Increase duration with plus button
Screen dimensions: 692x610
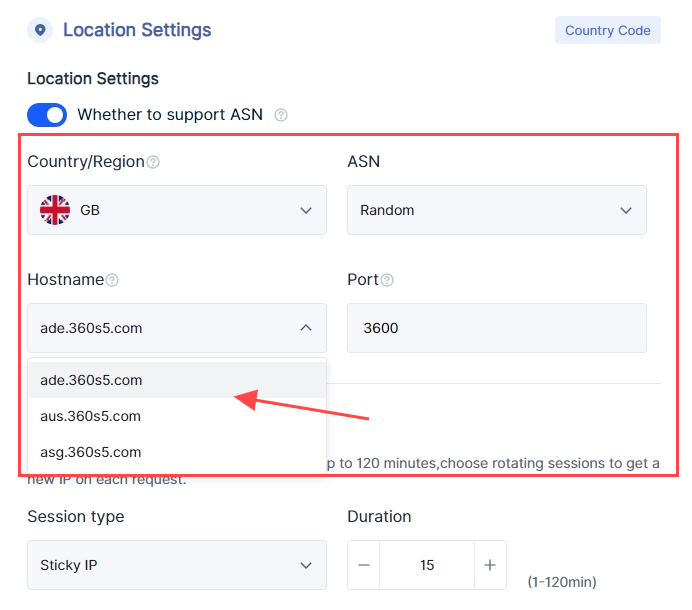[489, 565]
